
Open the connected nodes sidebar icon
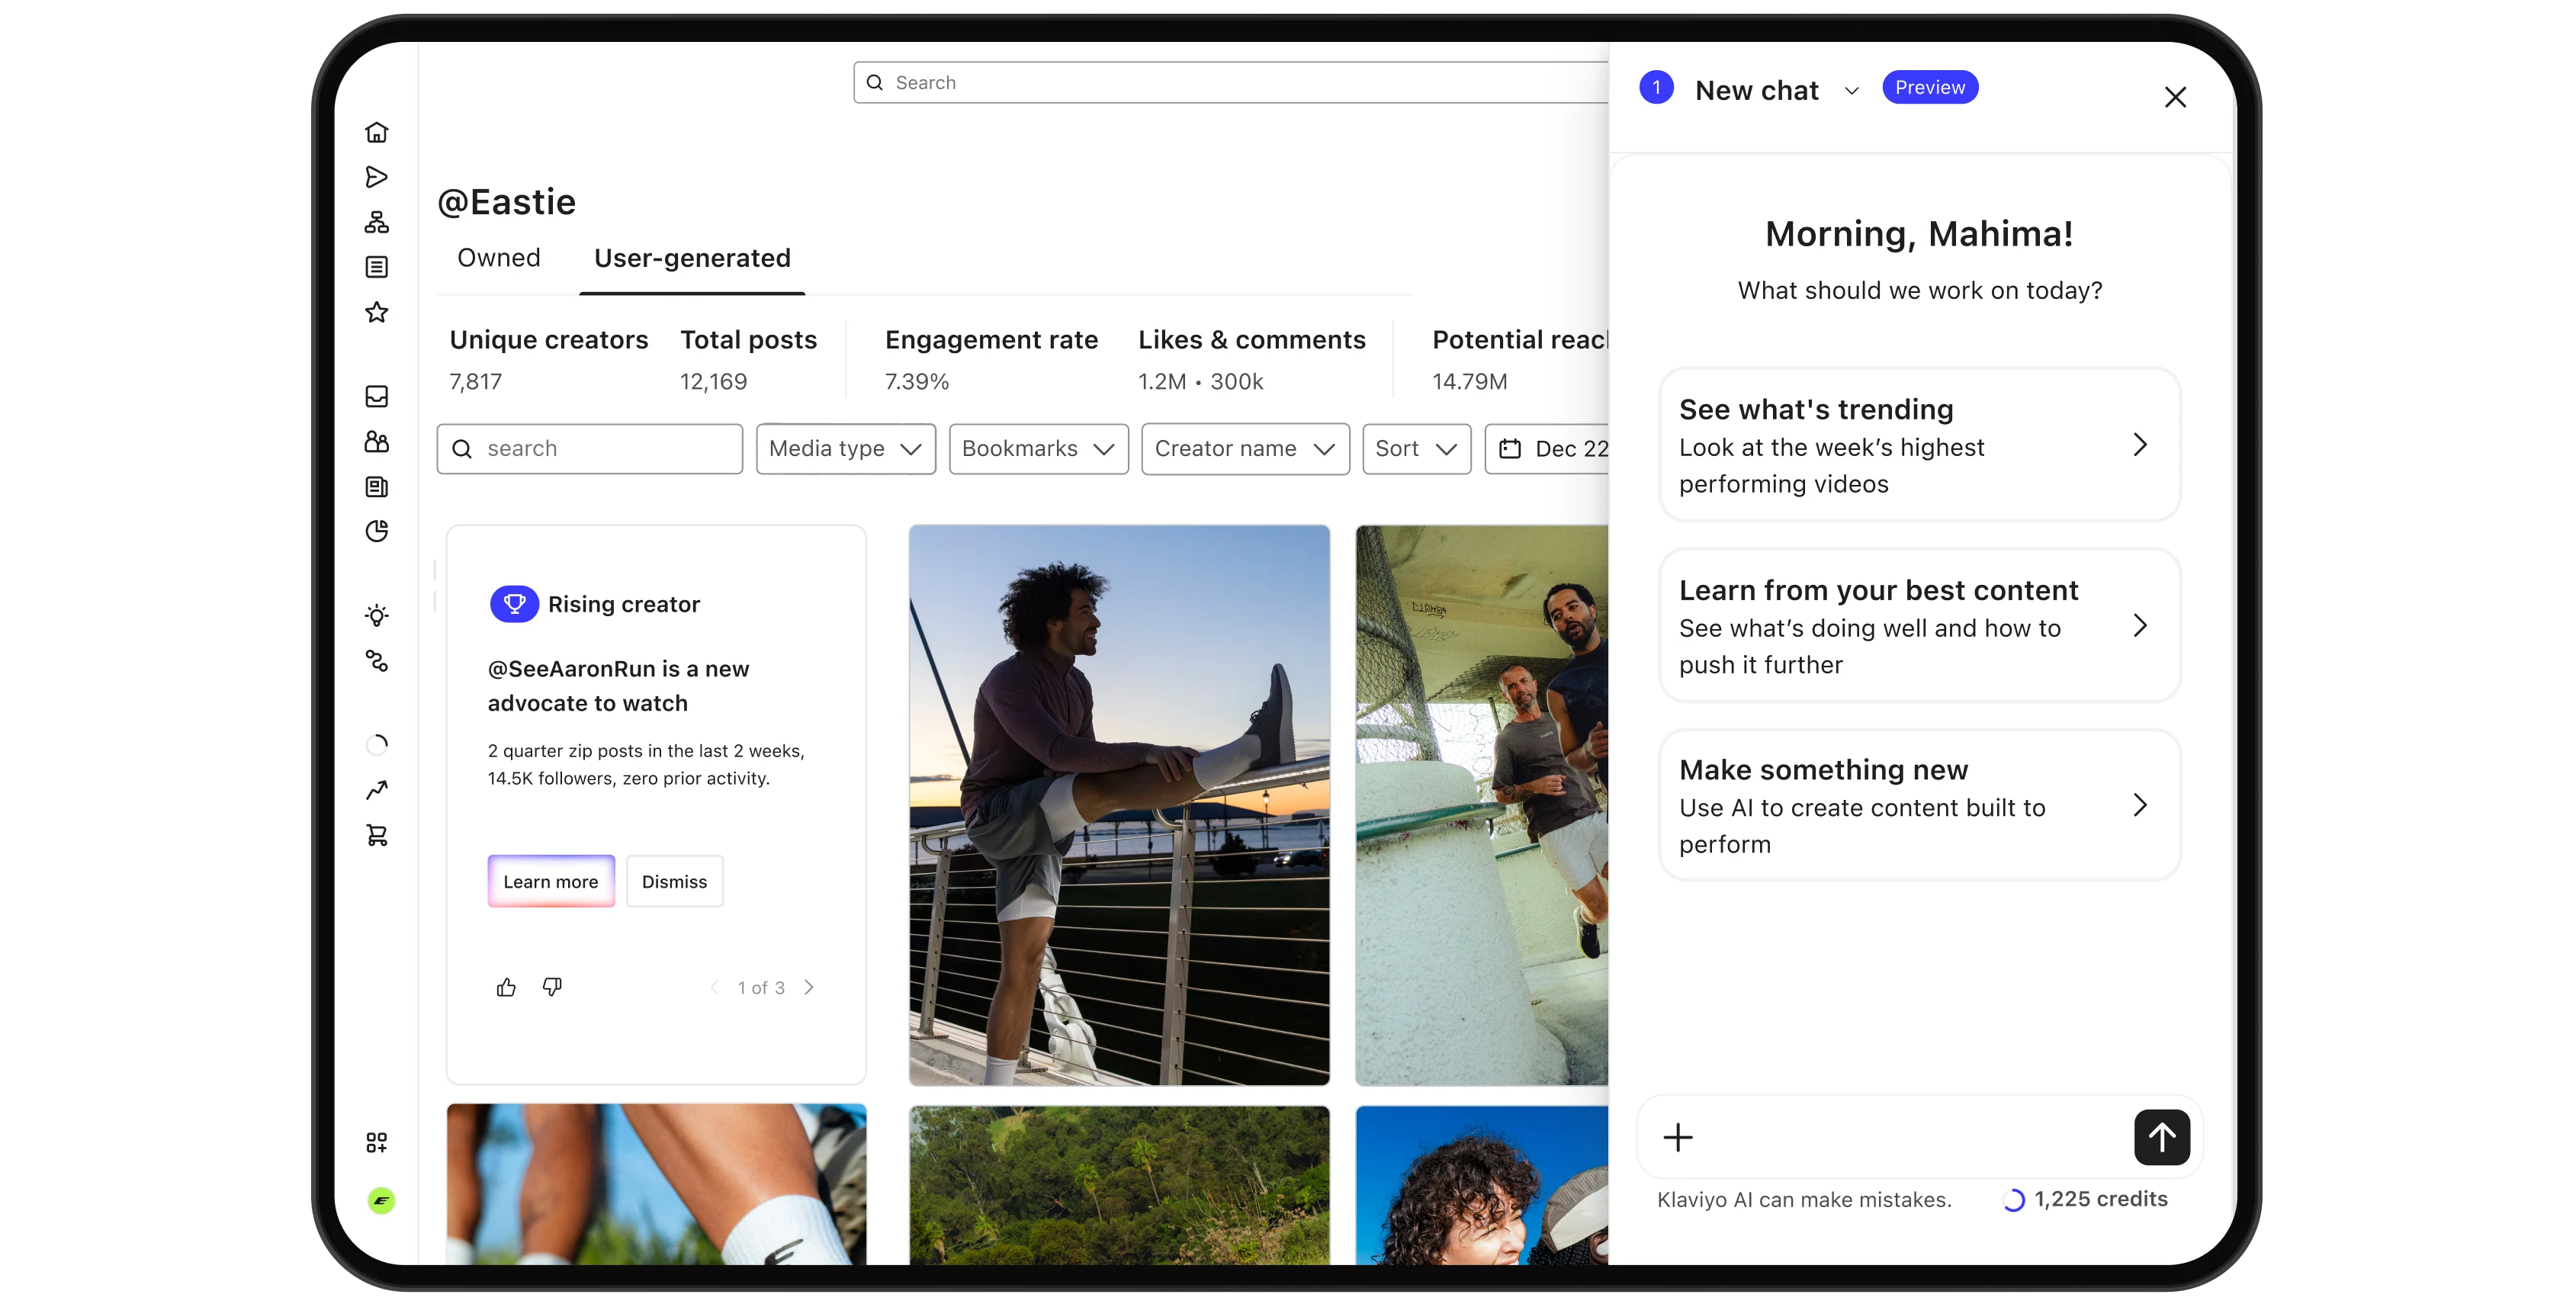click(376, 661)
